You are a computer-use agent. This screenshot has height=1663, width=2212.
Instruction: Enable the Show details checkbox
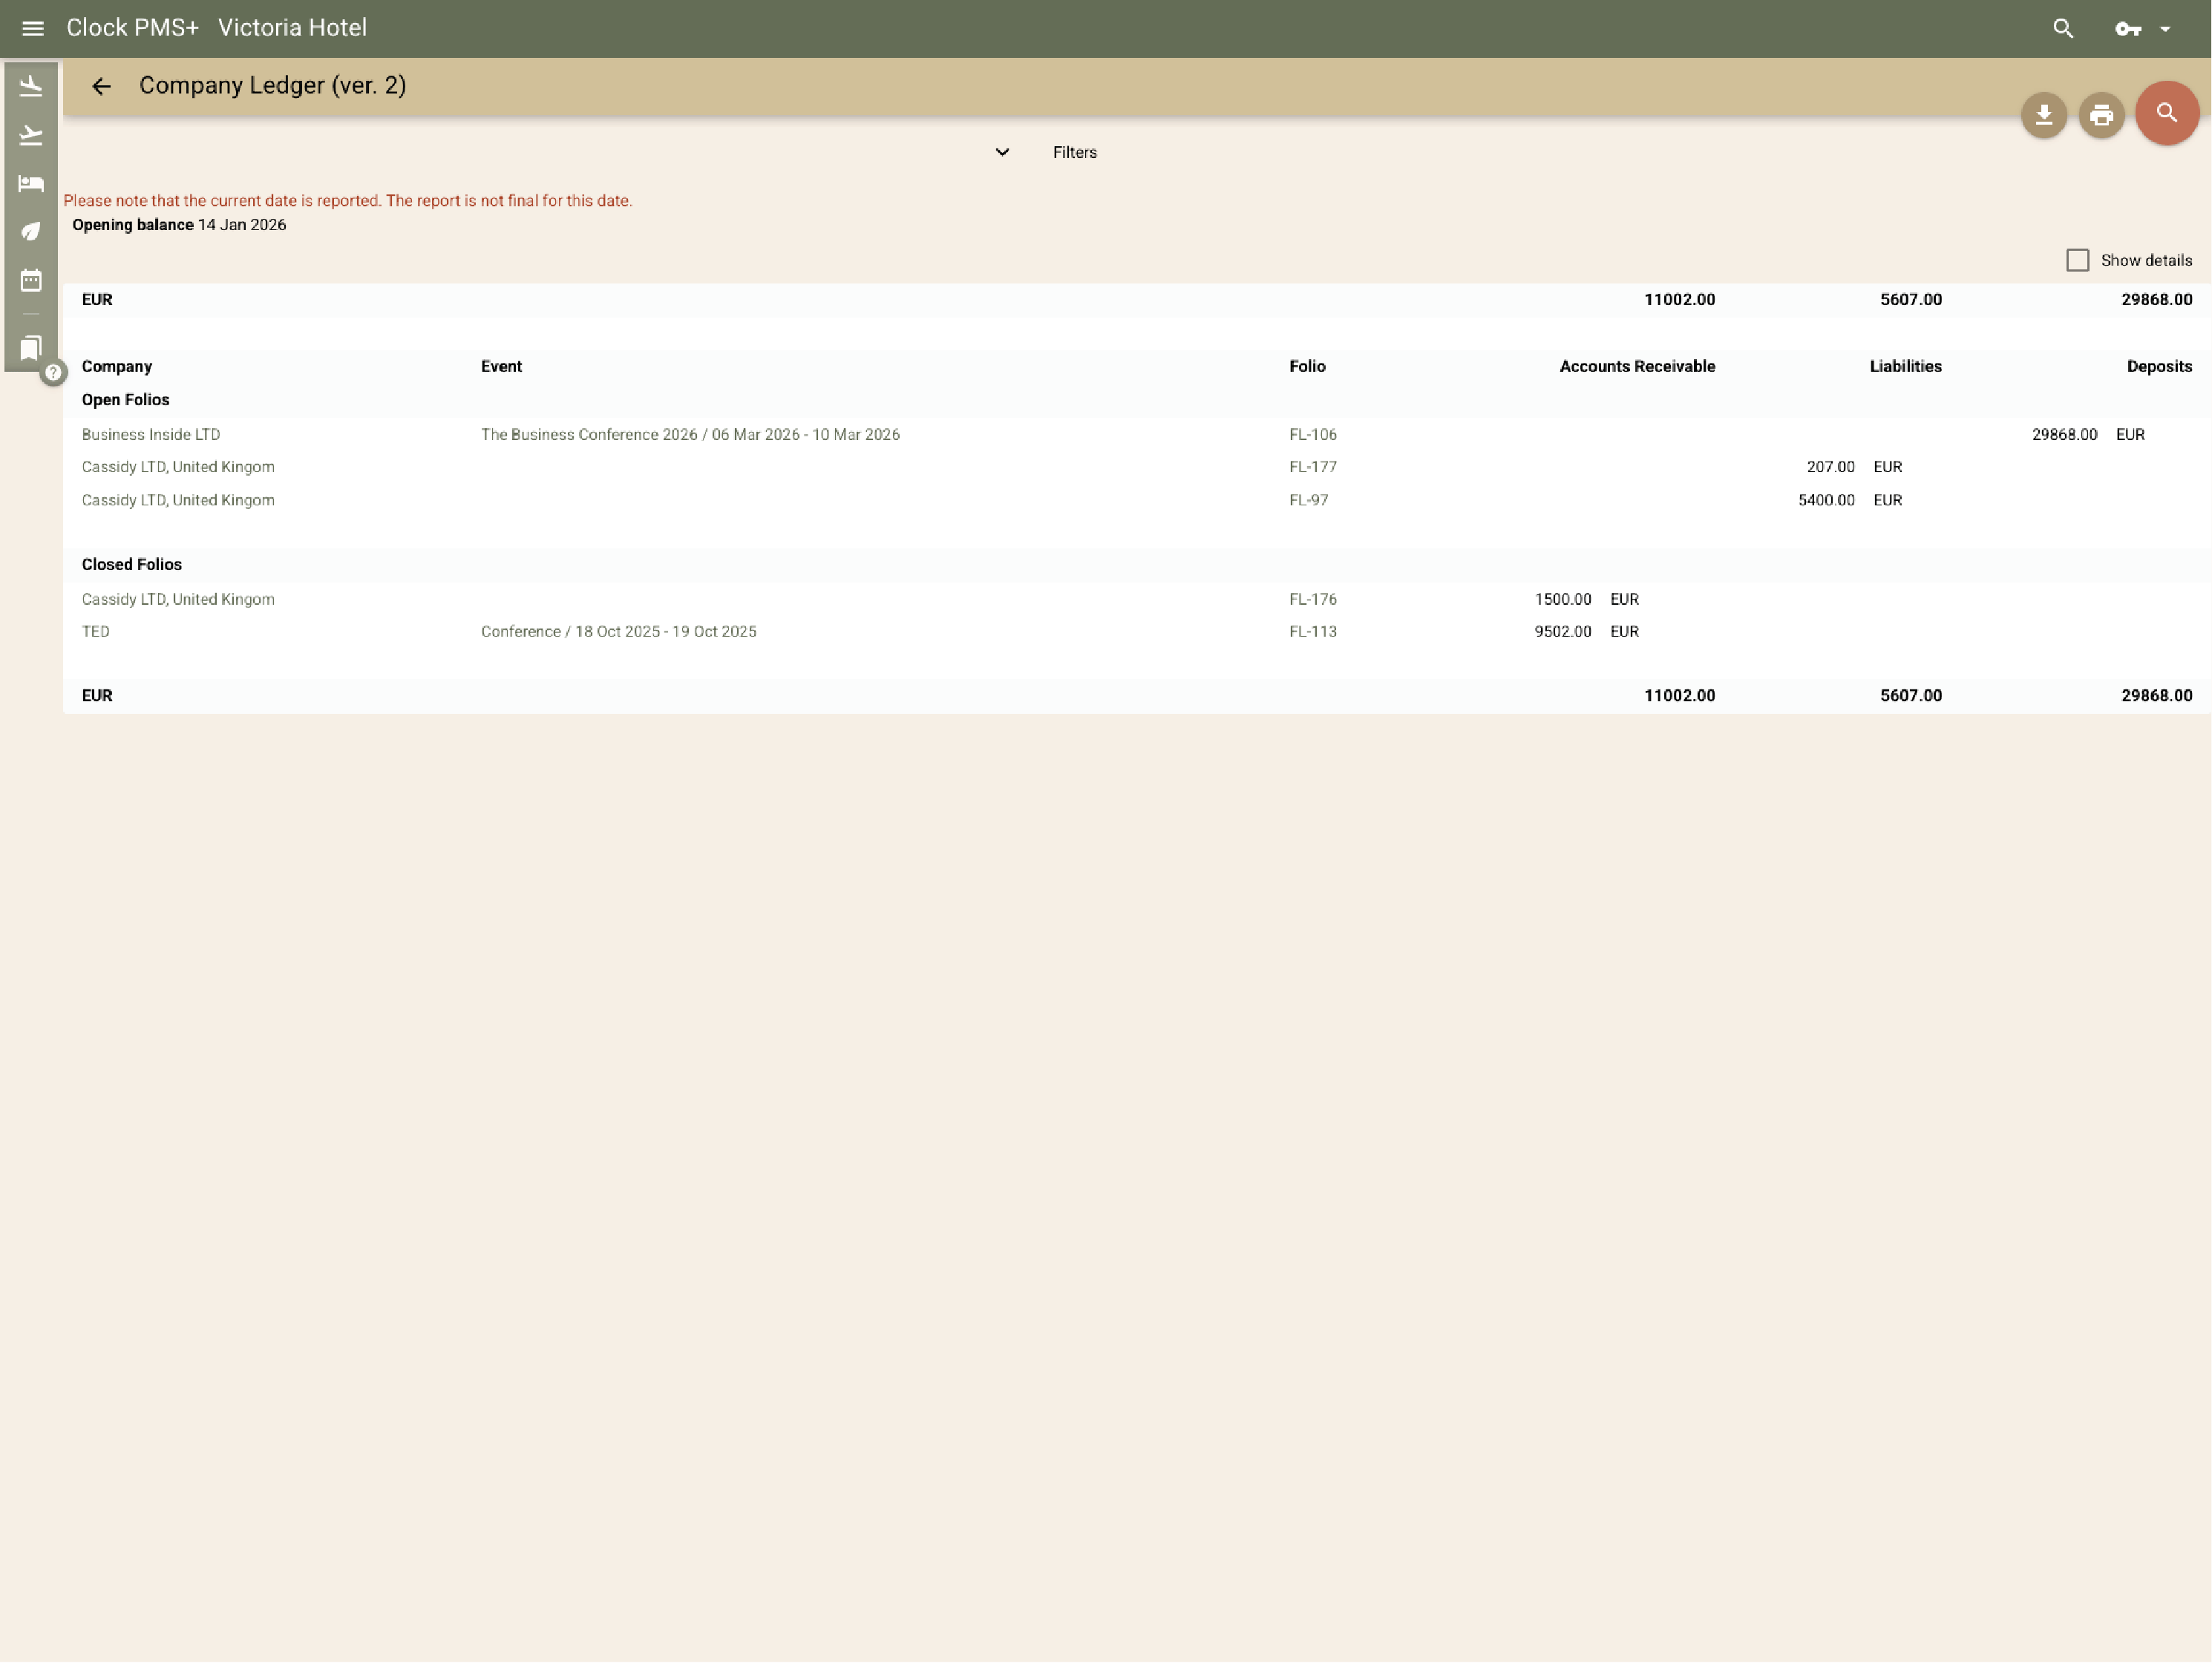tap(2077, 259)
